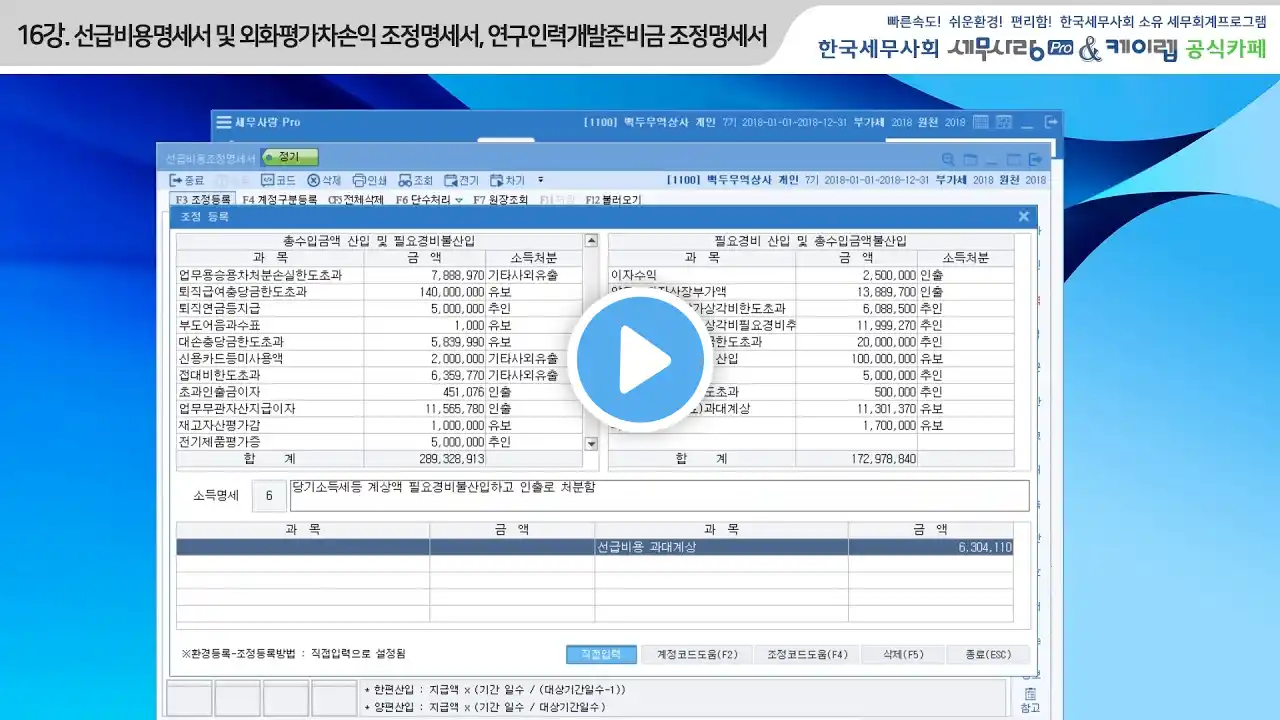Select 부도어음과수표 row

coord(379,325)
